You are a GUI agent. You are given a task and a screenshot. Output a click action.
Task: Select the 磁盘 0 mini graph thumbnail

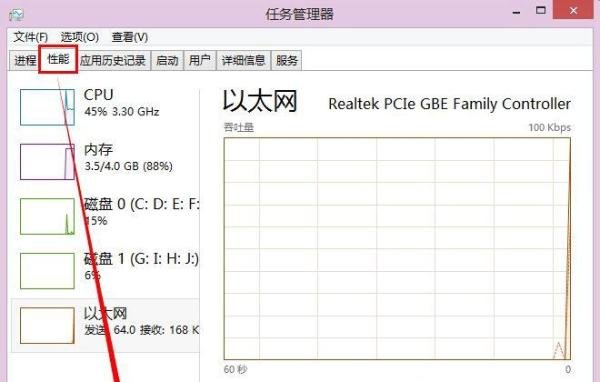click(47, 216)
